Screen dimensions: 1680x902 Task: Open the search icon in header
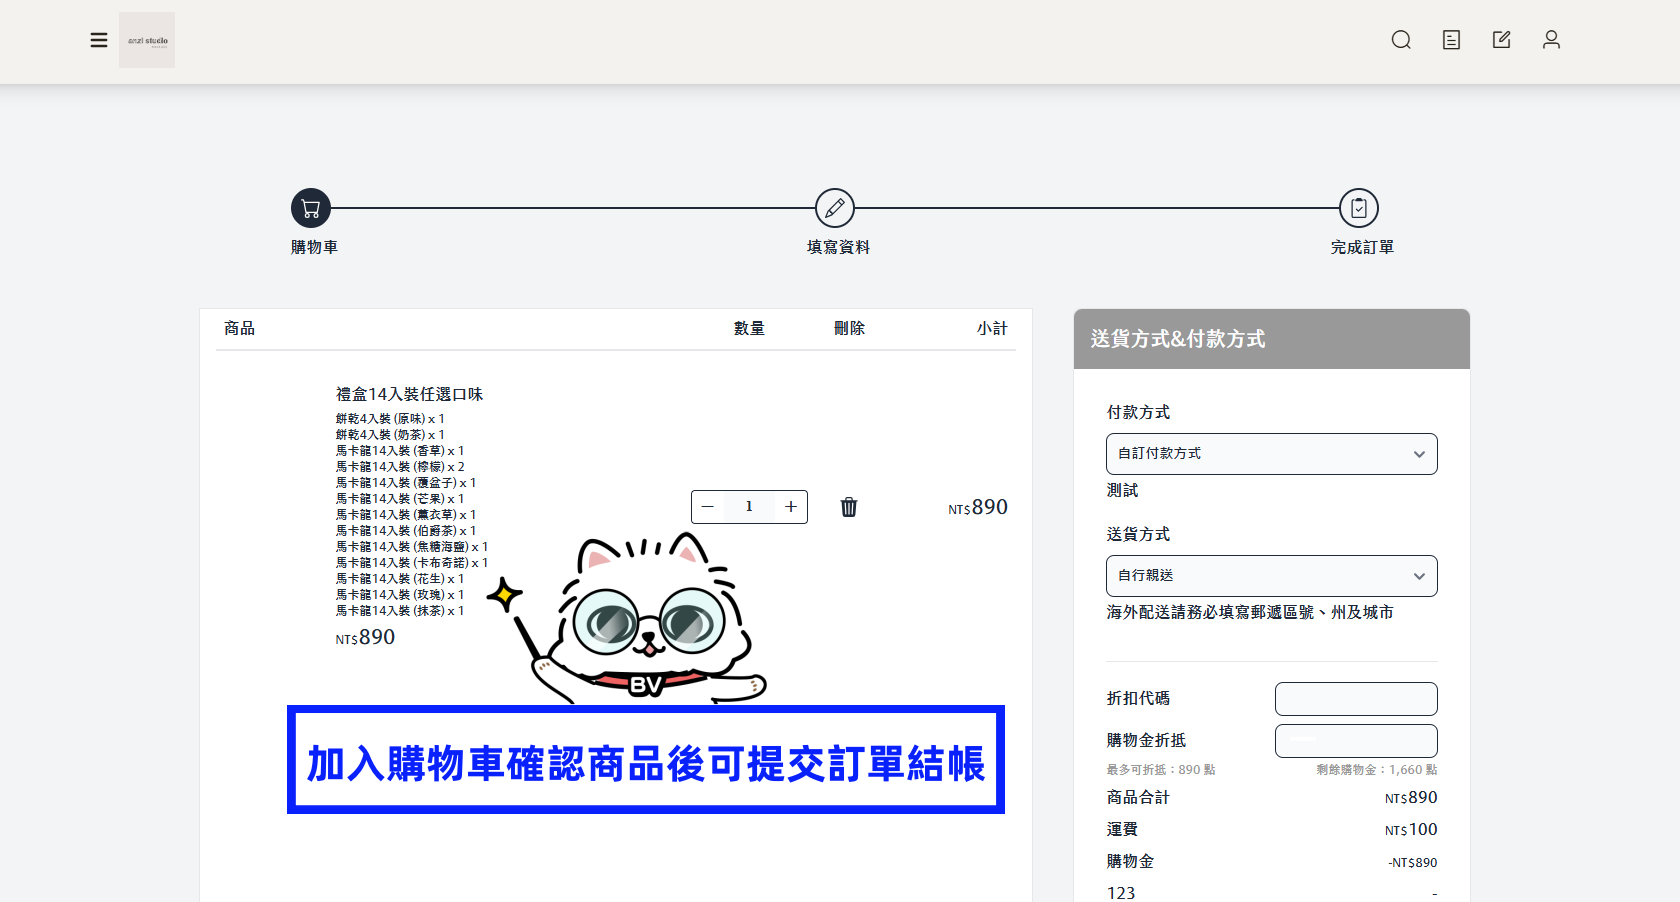(x=1401, y=40)
